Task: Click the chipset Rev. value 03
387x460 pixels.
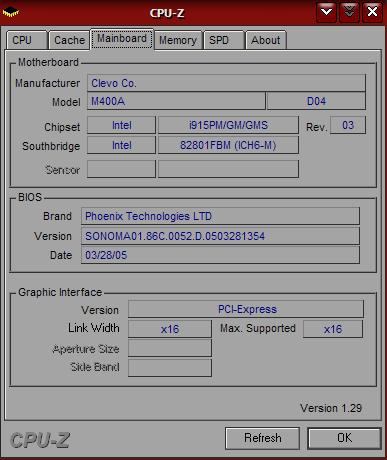Action: 348,125
